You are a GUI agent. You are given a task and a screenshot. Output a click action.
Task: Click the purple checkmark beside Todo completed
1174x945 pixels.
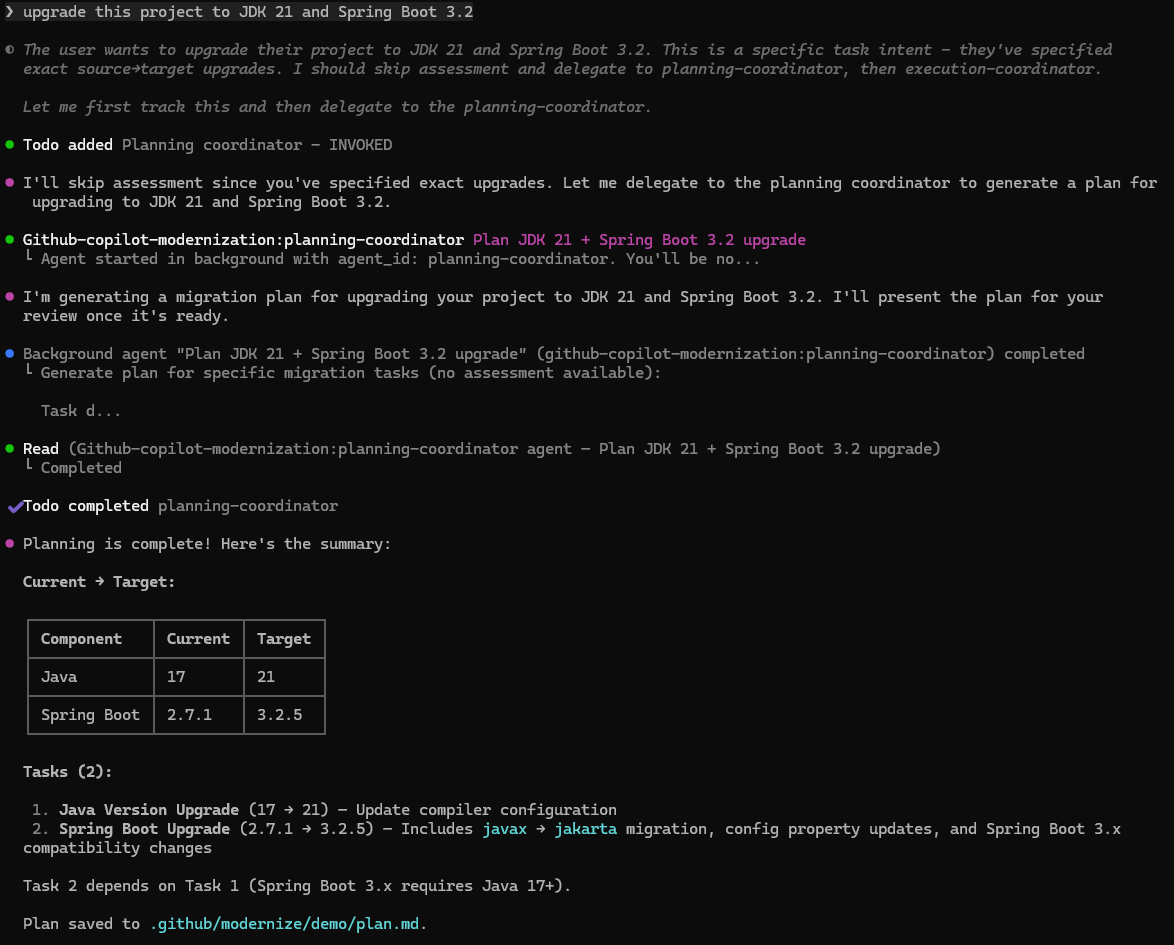tap(14, 507)
